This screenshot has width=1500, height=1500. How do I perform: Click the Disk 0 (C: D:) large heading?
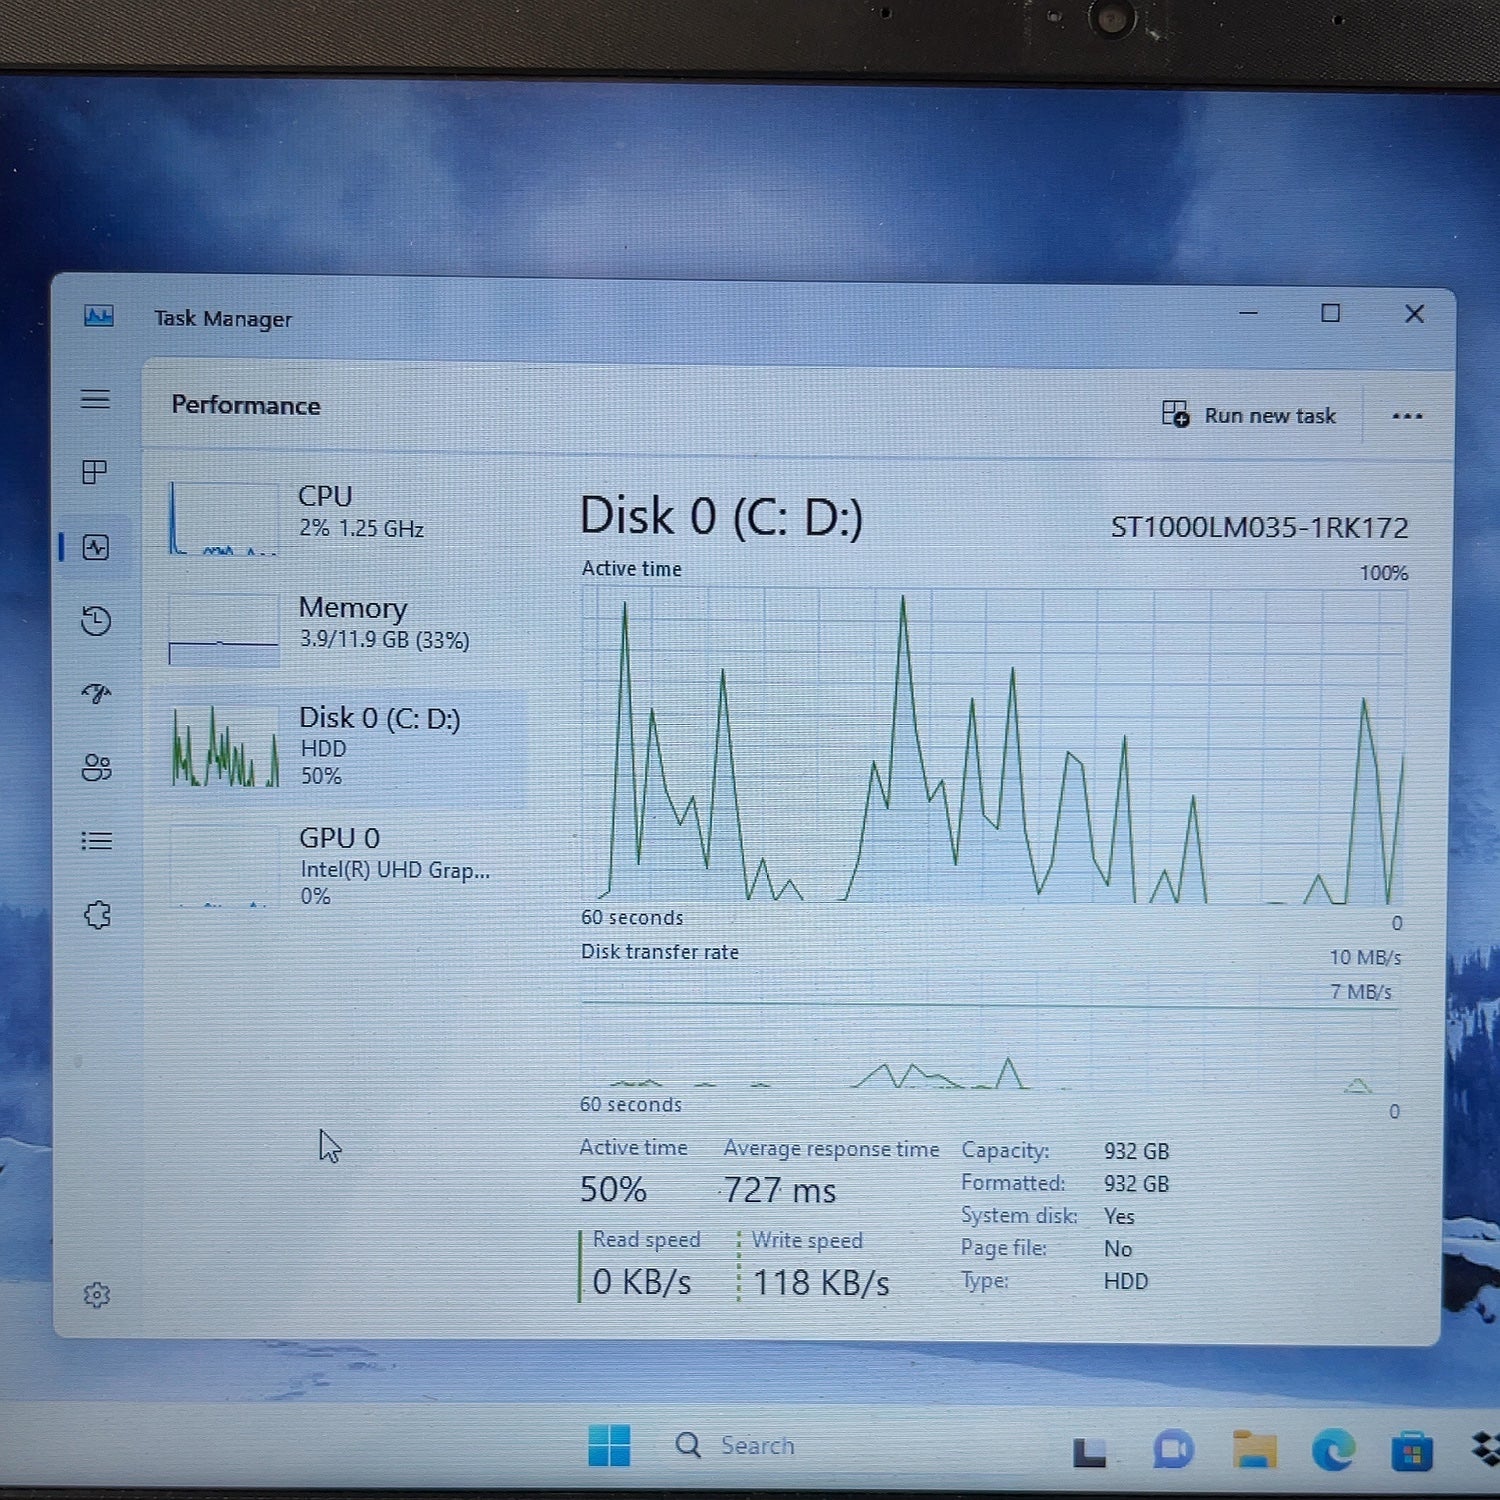point(721,516)
